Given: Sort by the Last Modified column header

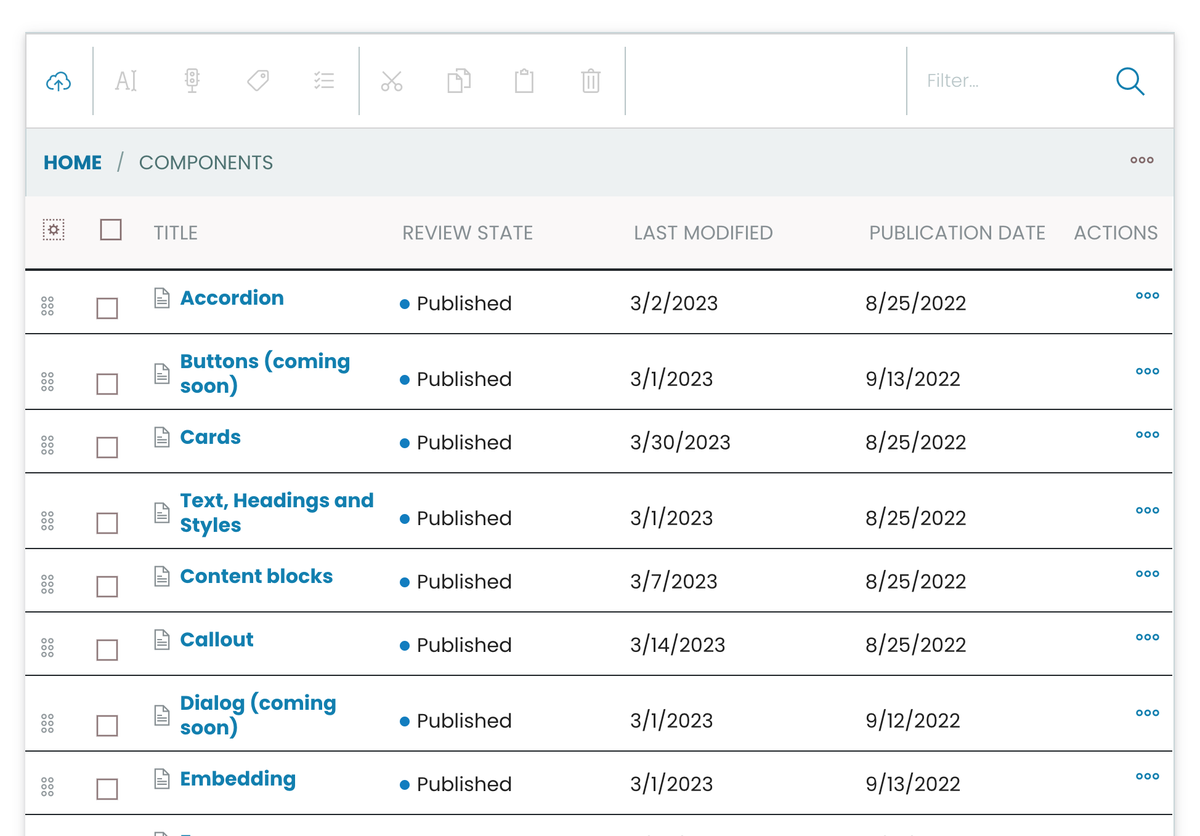Looking at the screenshot, I should (x=703, y=233).
